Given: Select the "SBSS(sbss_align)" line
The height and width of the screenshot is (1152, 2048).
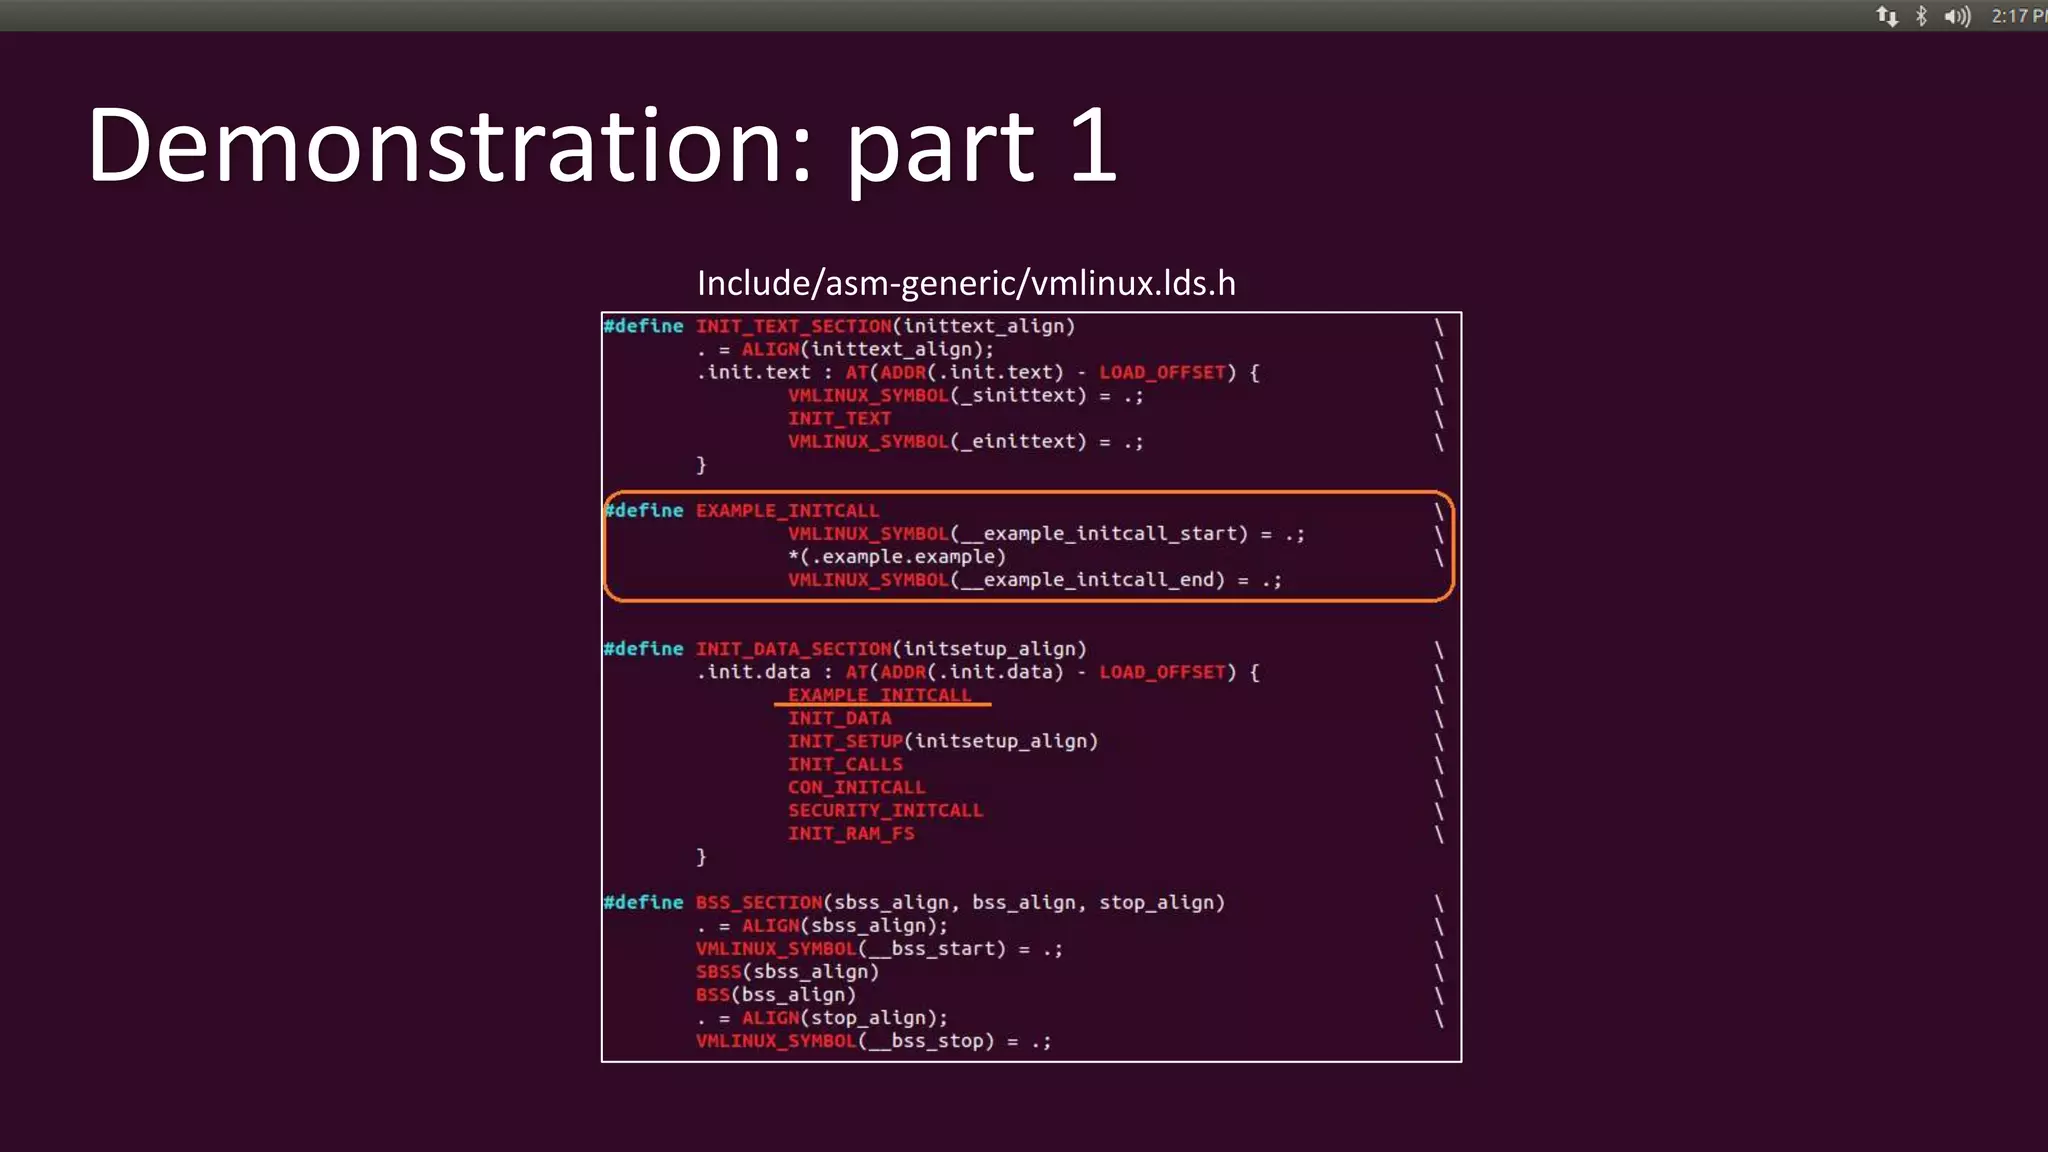Looking at the screenshot, I should click(787, 971).
